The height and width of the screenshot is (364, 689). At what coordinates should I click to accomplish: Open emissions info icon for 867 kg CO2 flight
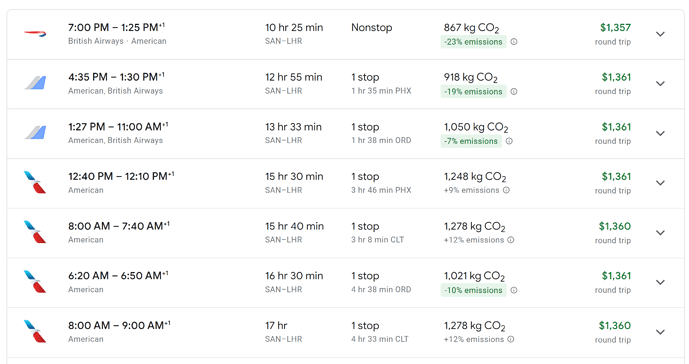click(x=514, y=42)
